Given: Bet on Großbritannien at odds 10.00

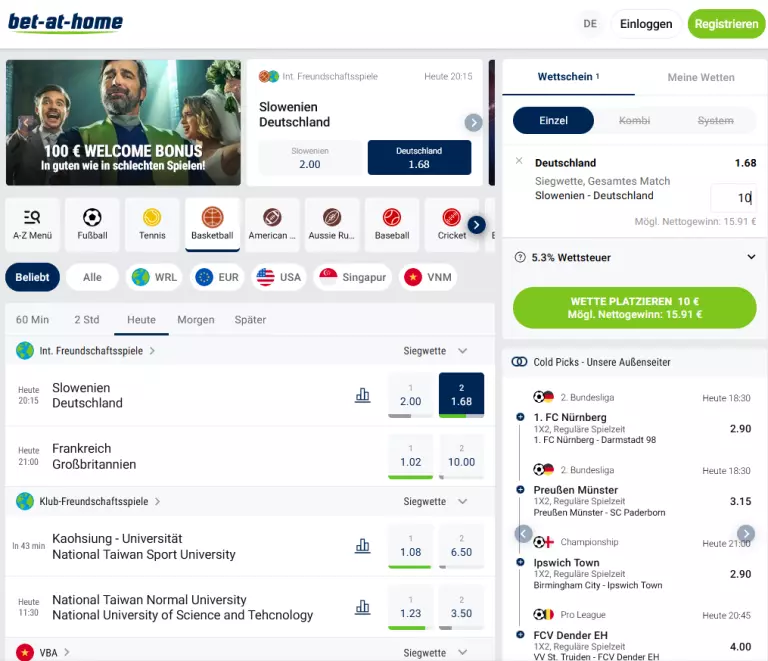Looking at the screenshot, I should point(461,456).
